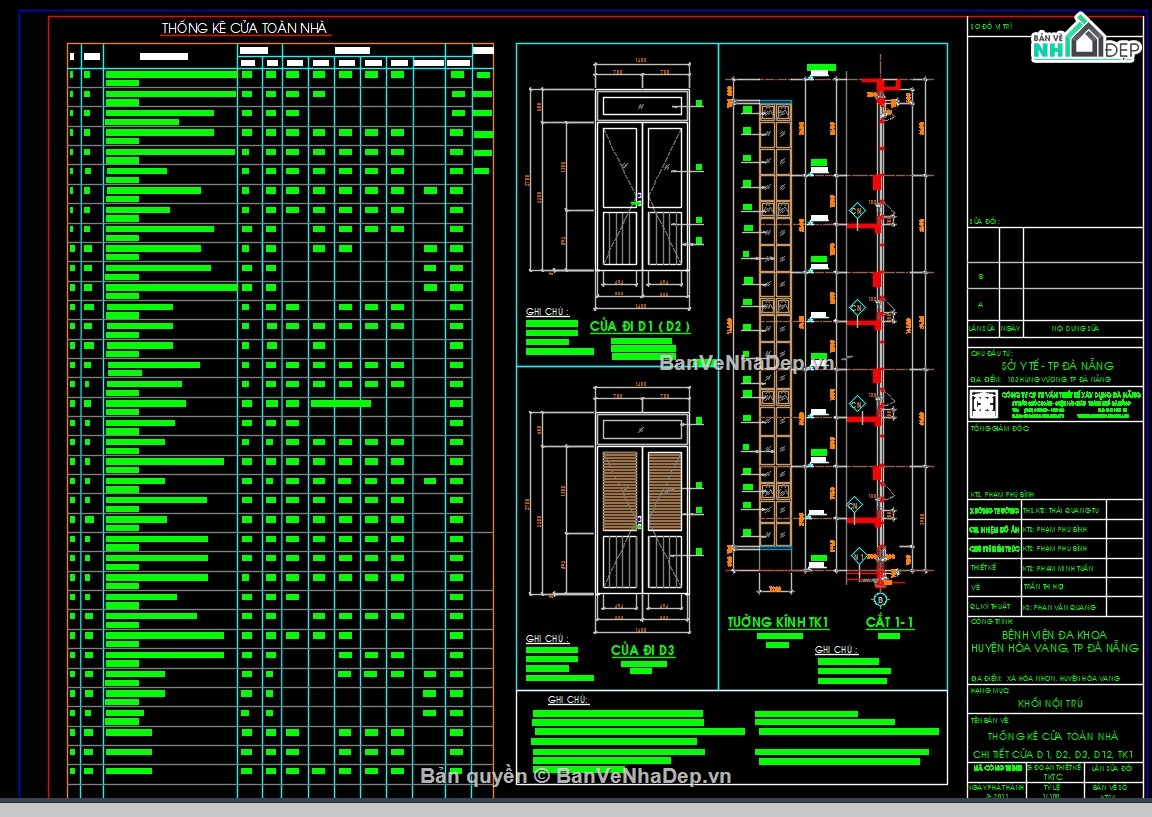Click the design company logo in title block

click(x=985, y=404)
